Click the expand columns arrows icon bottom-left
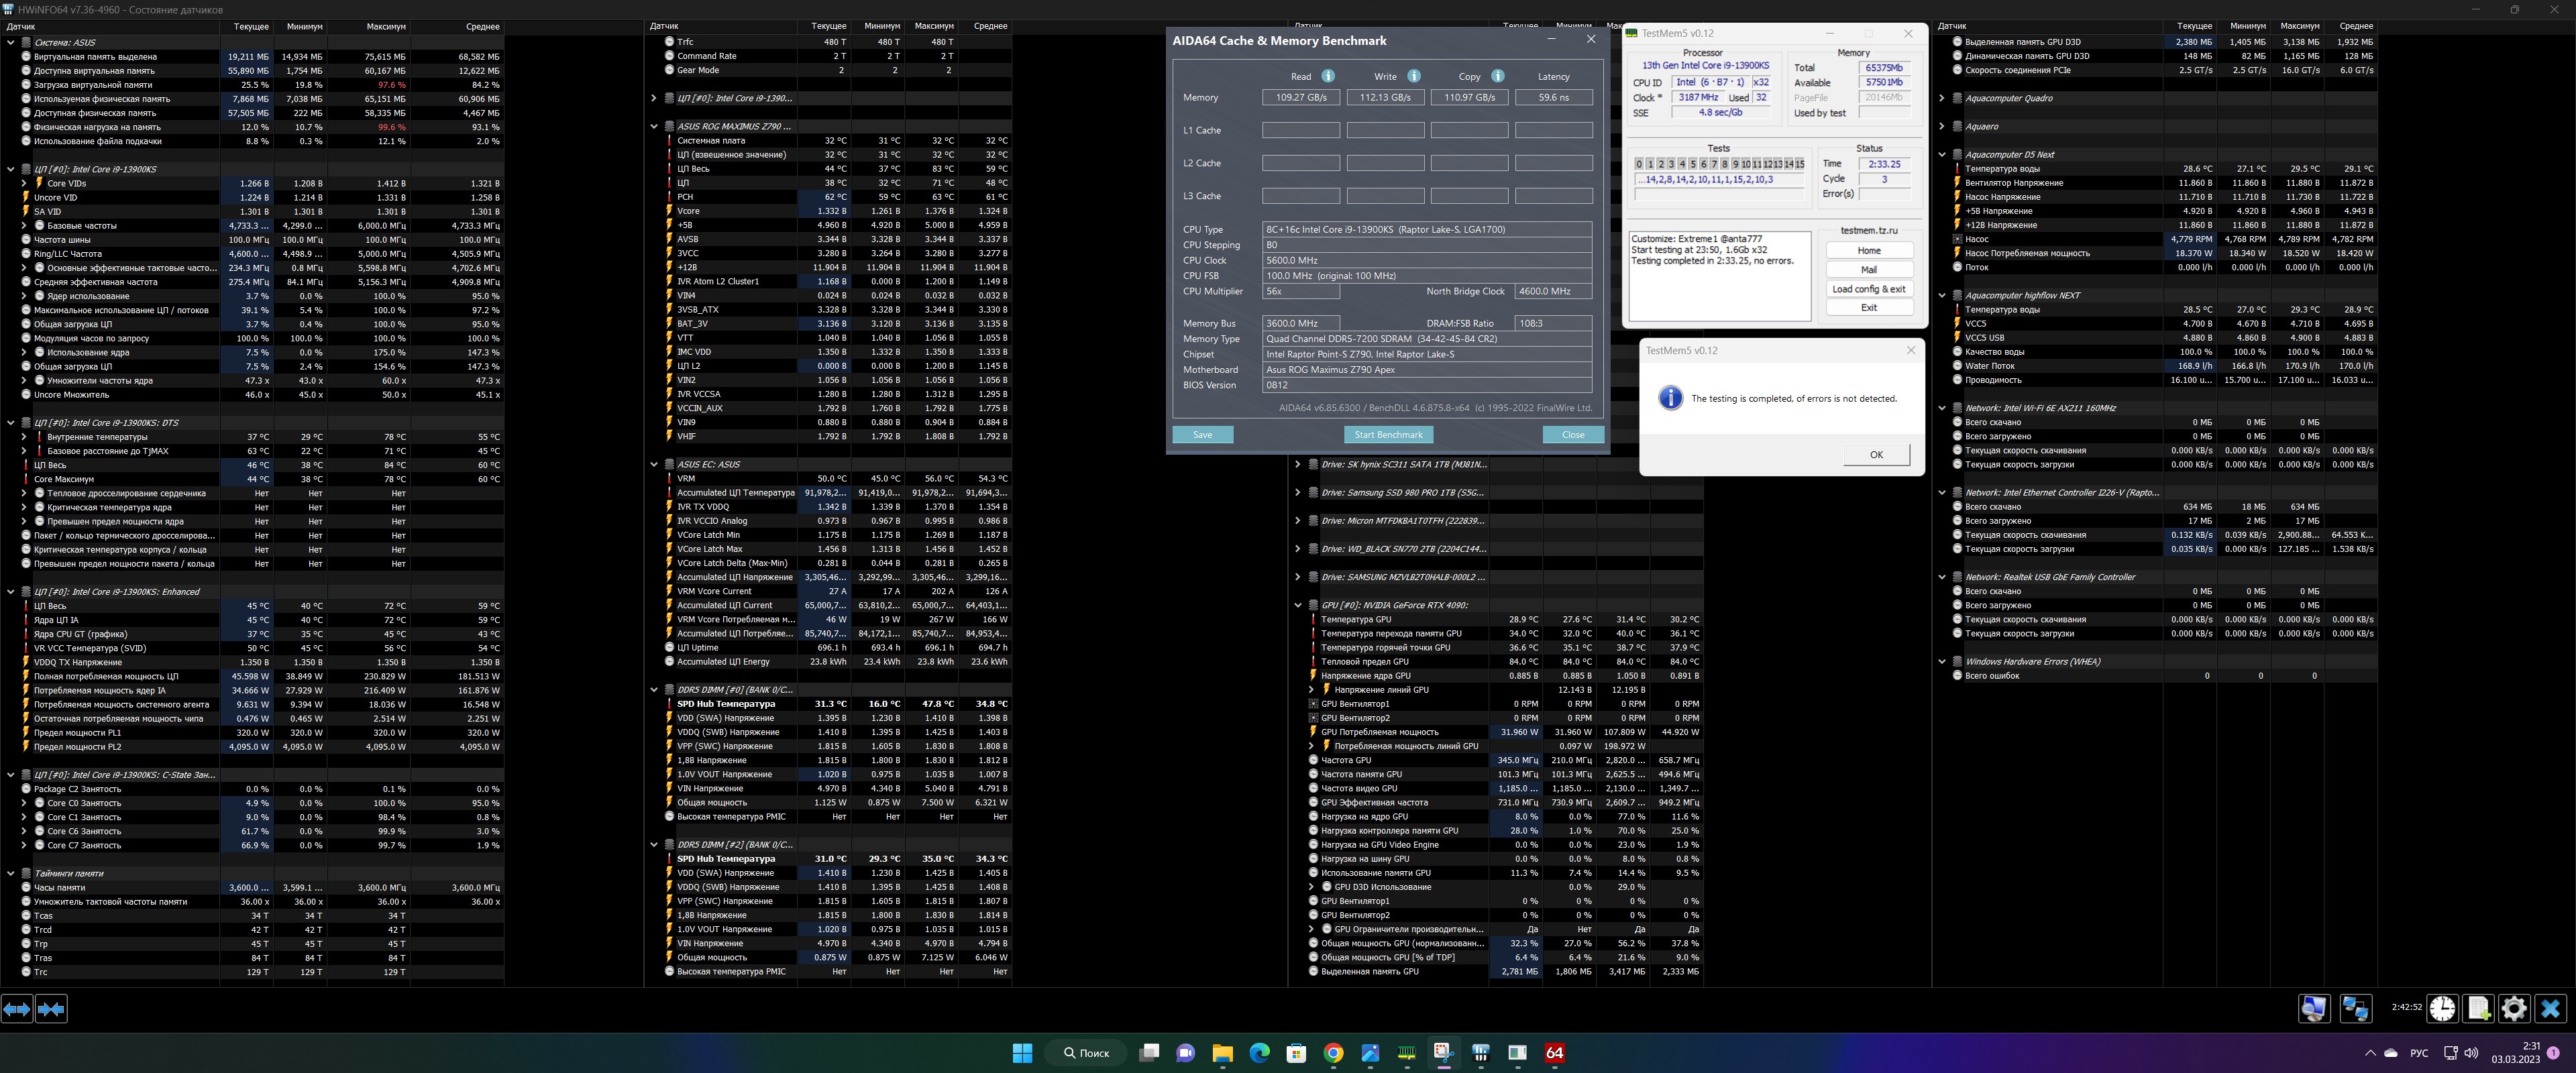Image resolution: width=2576 pixels, height=1073 pixels. (17, 1009)
